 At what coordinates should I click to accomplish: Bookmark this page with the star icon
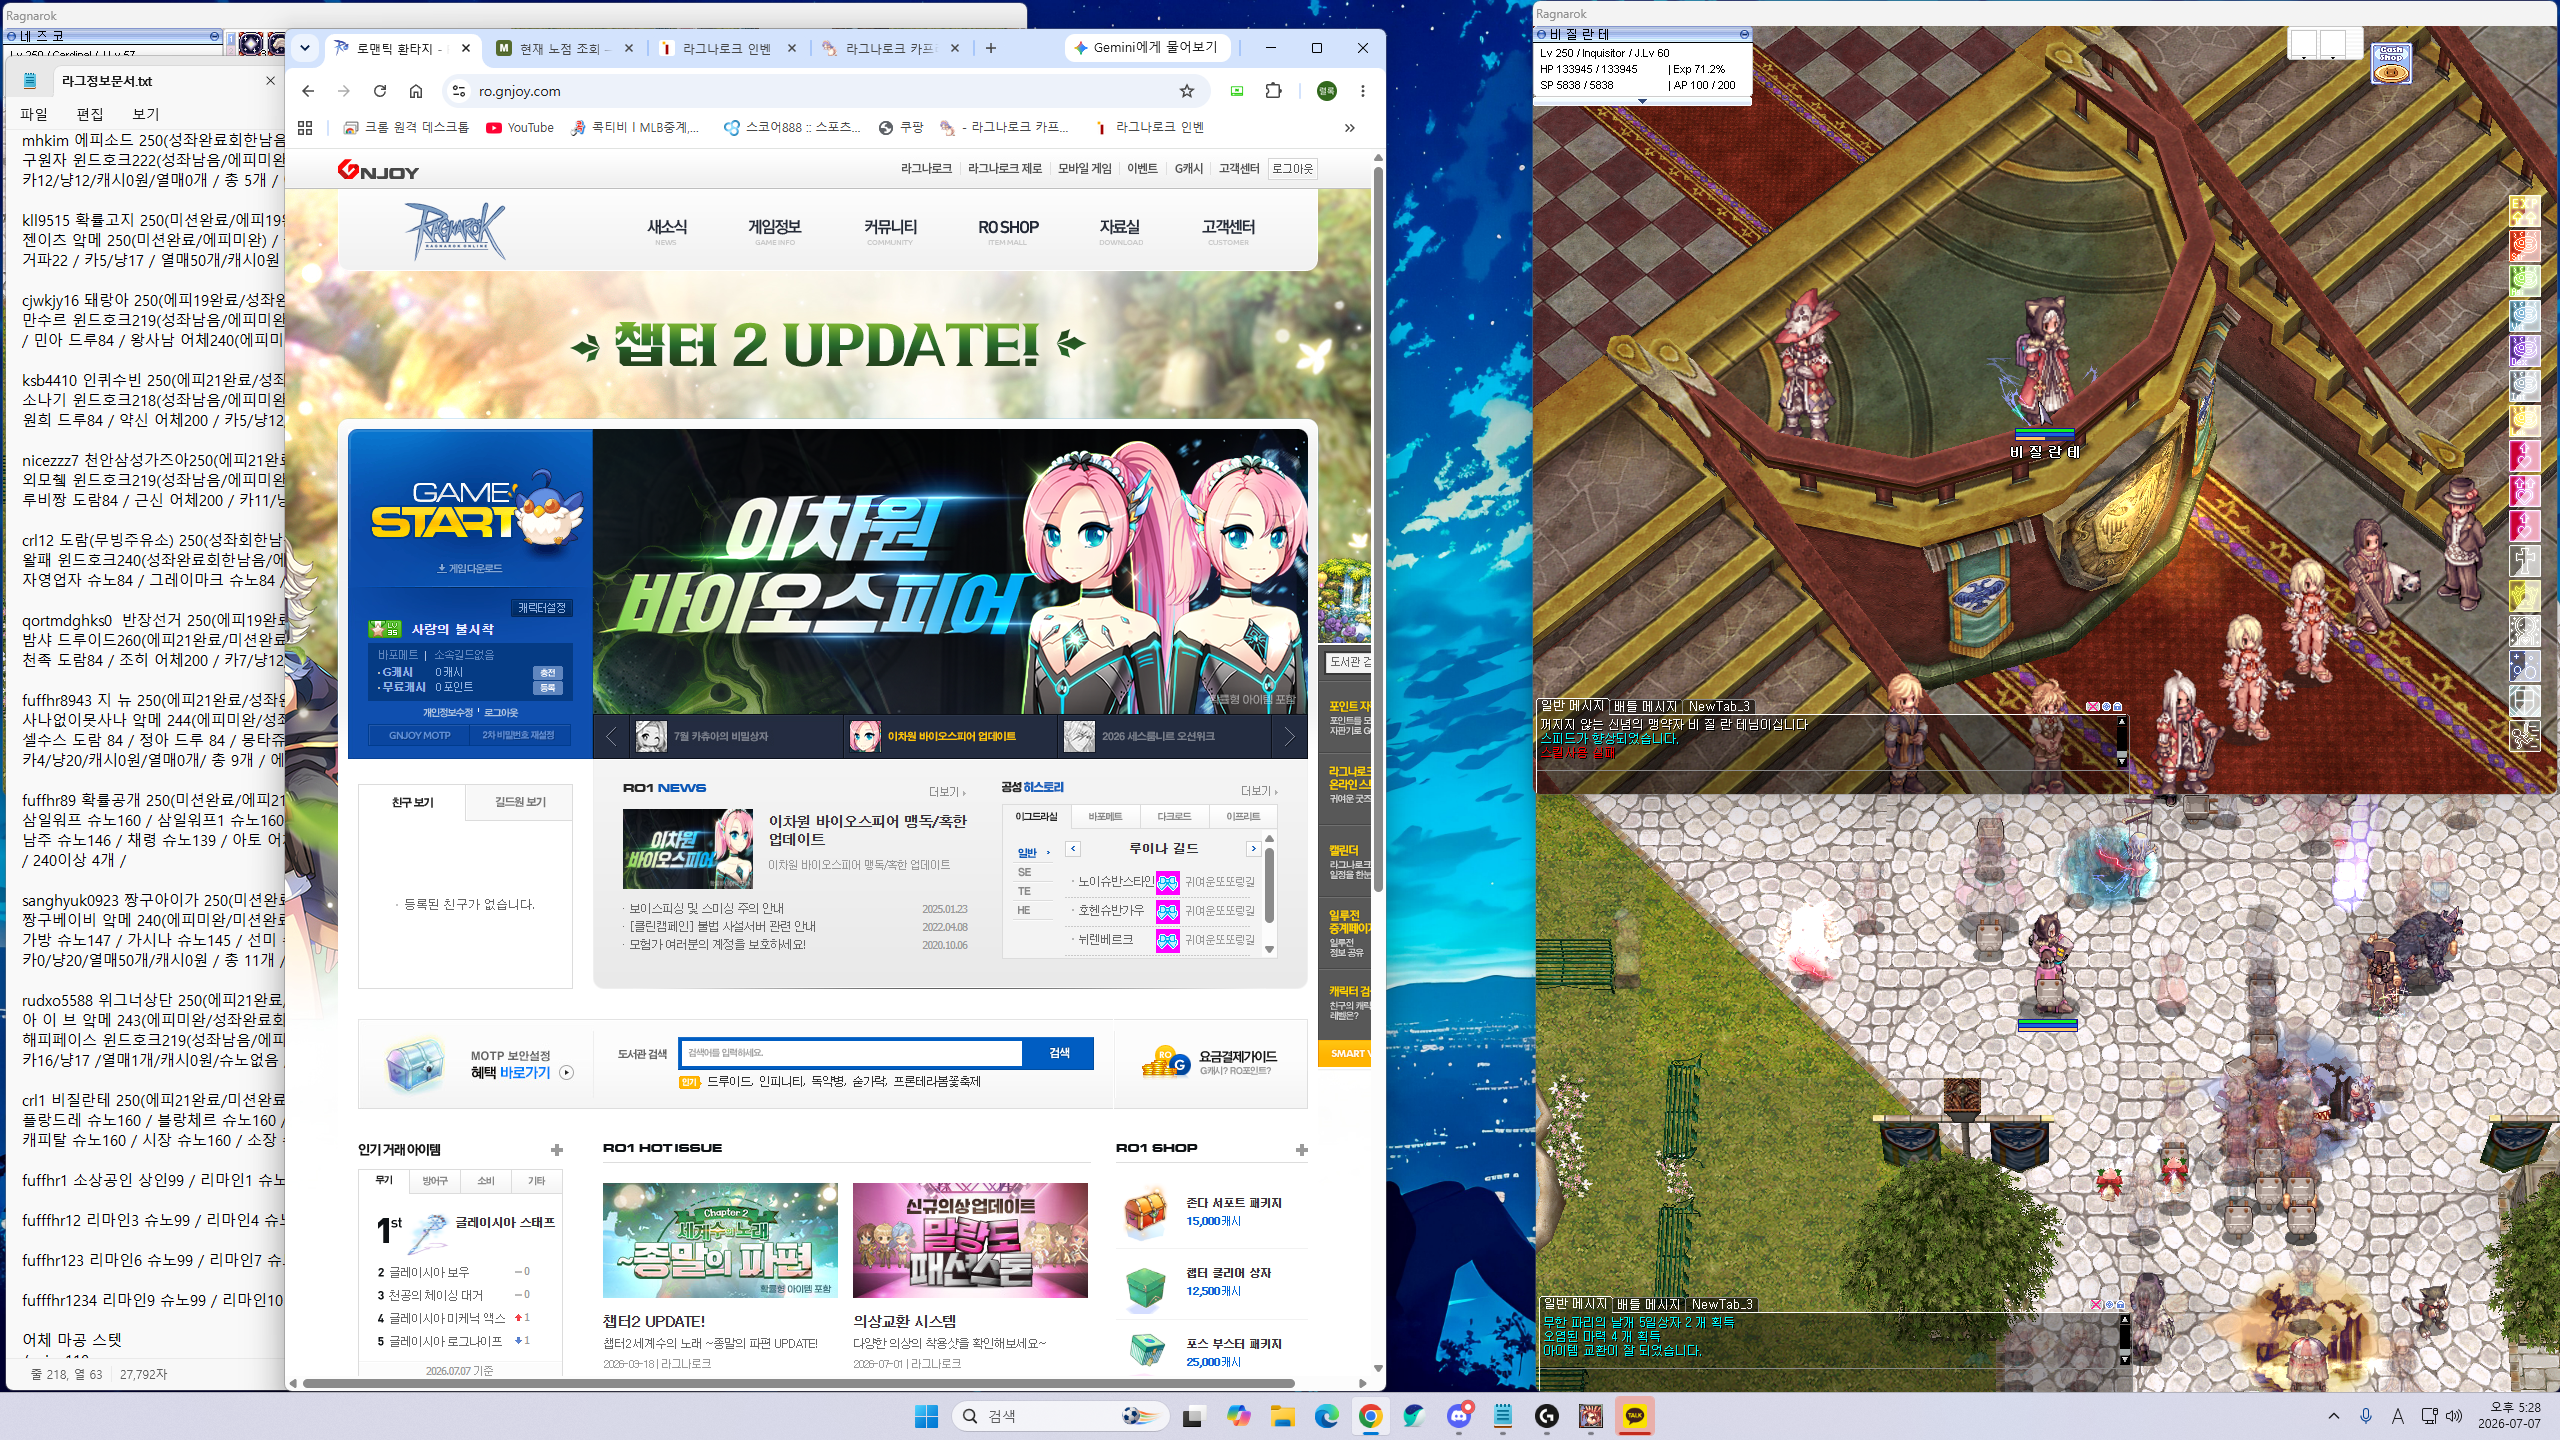(x=1187, y=91)
